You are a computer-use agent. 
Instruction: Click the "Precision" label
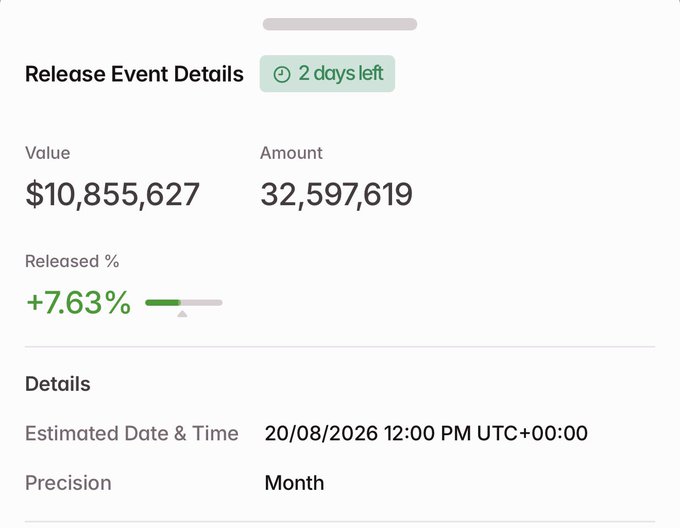tap(68, 483)
